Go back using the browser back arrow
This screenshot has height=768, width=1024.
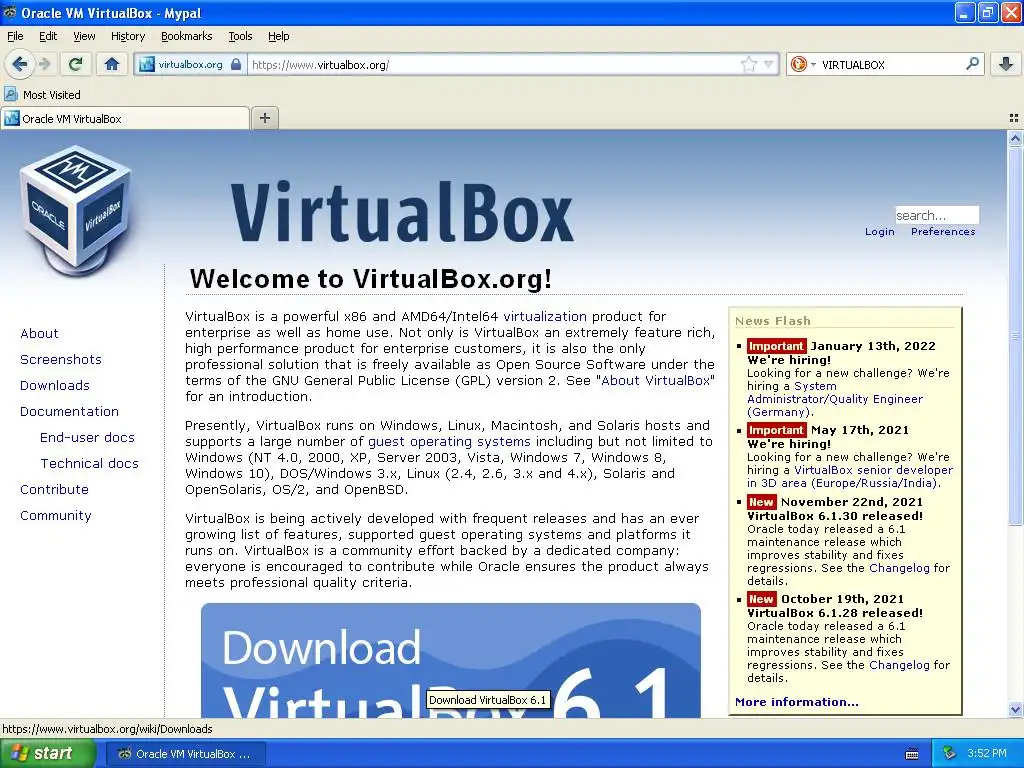pos(19,64)
